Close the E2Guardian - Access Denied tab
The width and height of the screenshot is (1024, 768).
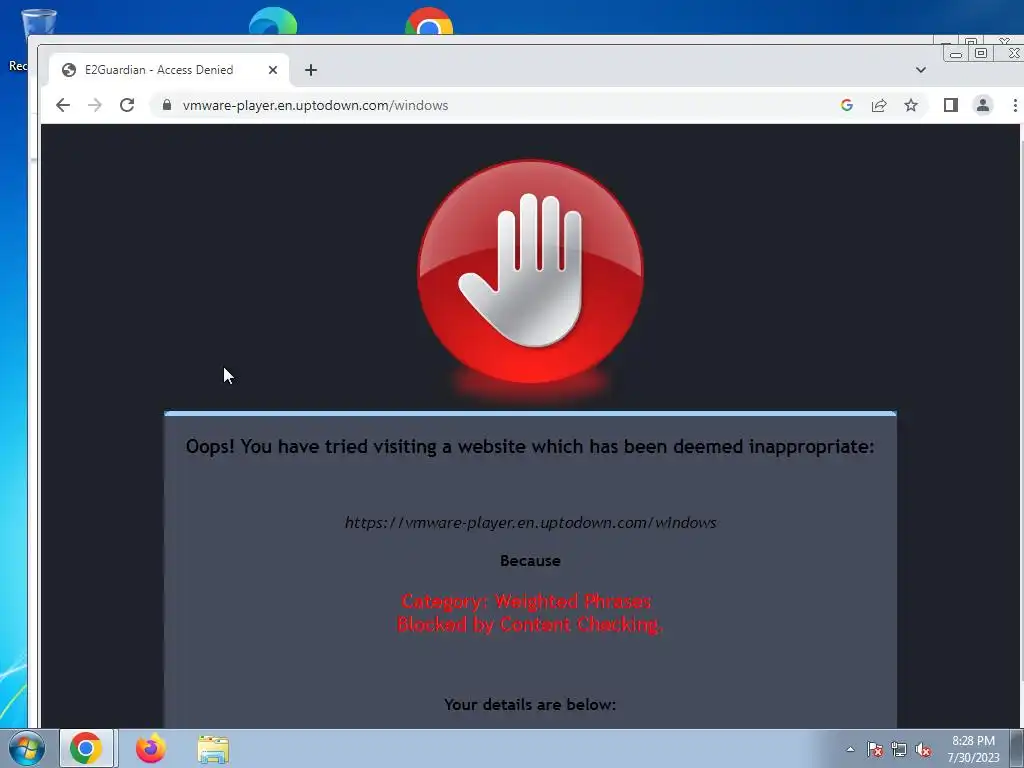(273, 70)
